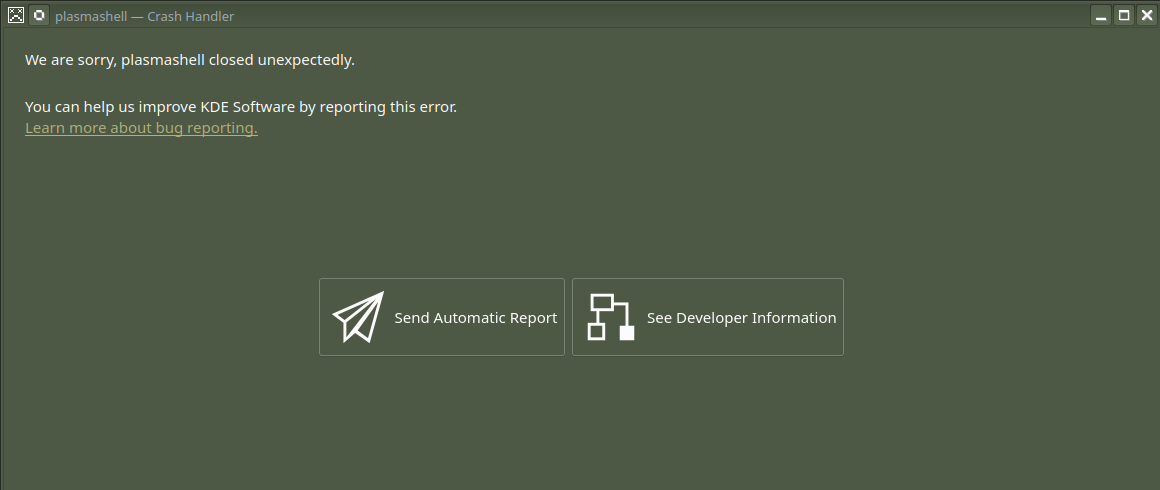Open See Developer Information

(x=708, y=317)
